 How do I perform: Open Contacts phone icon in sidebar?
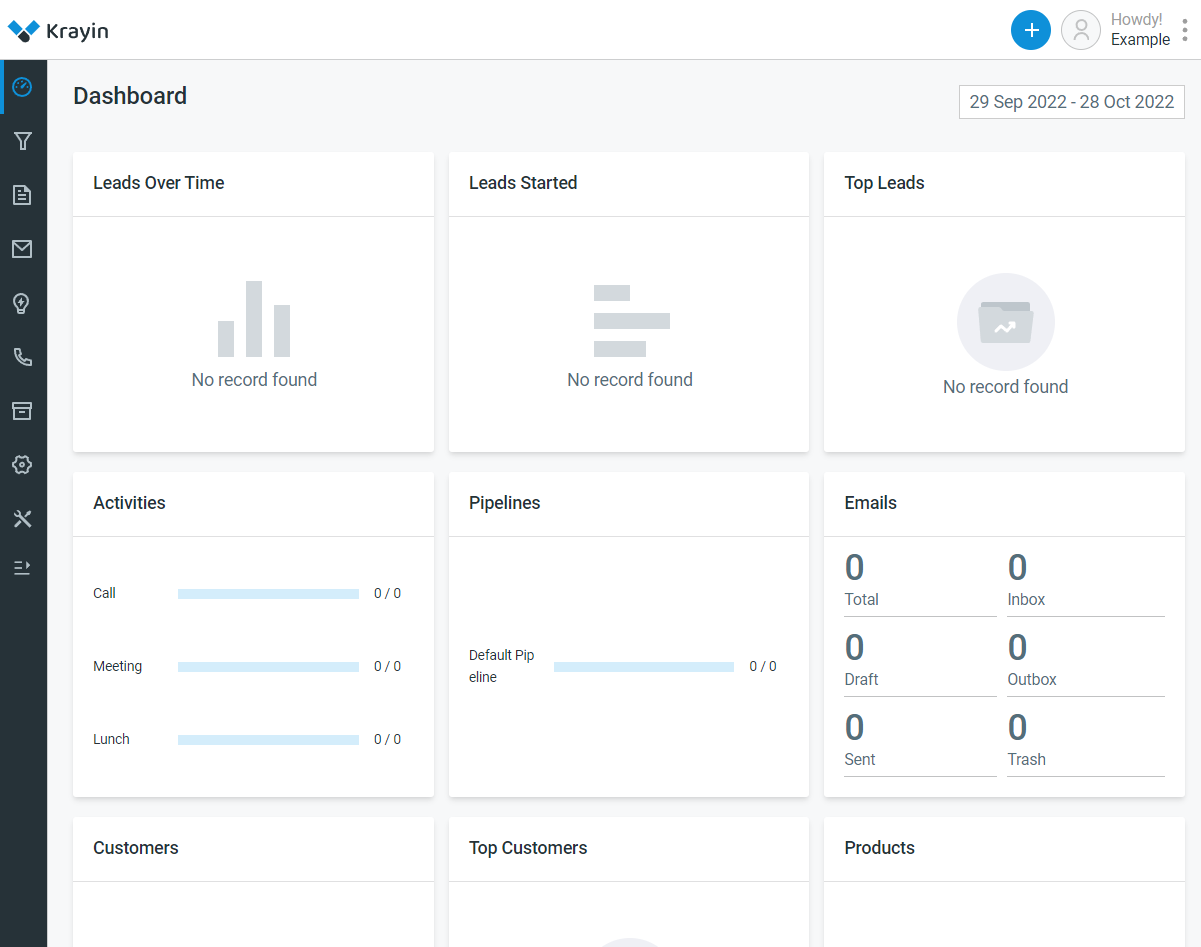tap(22, 357)
